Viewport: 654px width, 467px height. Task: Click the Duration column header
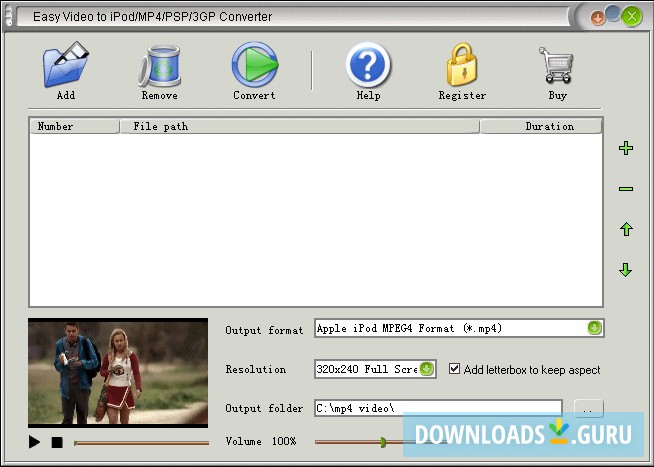click(x=541, y=126)
